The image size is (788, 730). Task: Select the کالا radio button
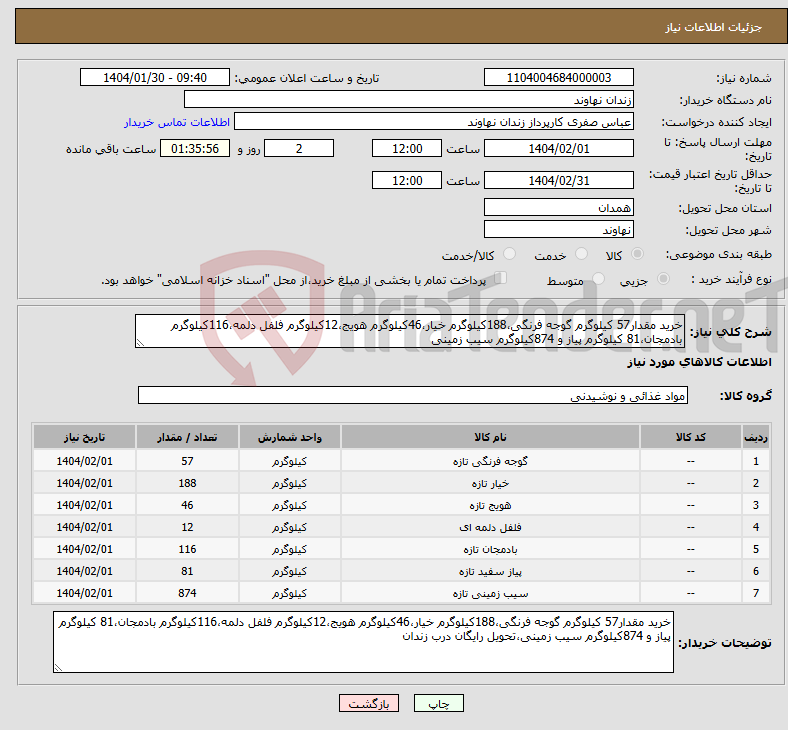pos(638,255)
